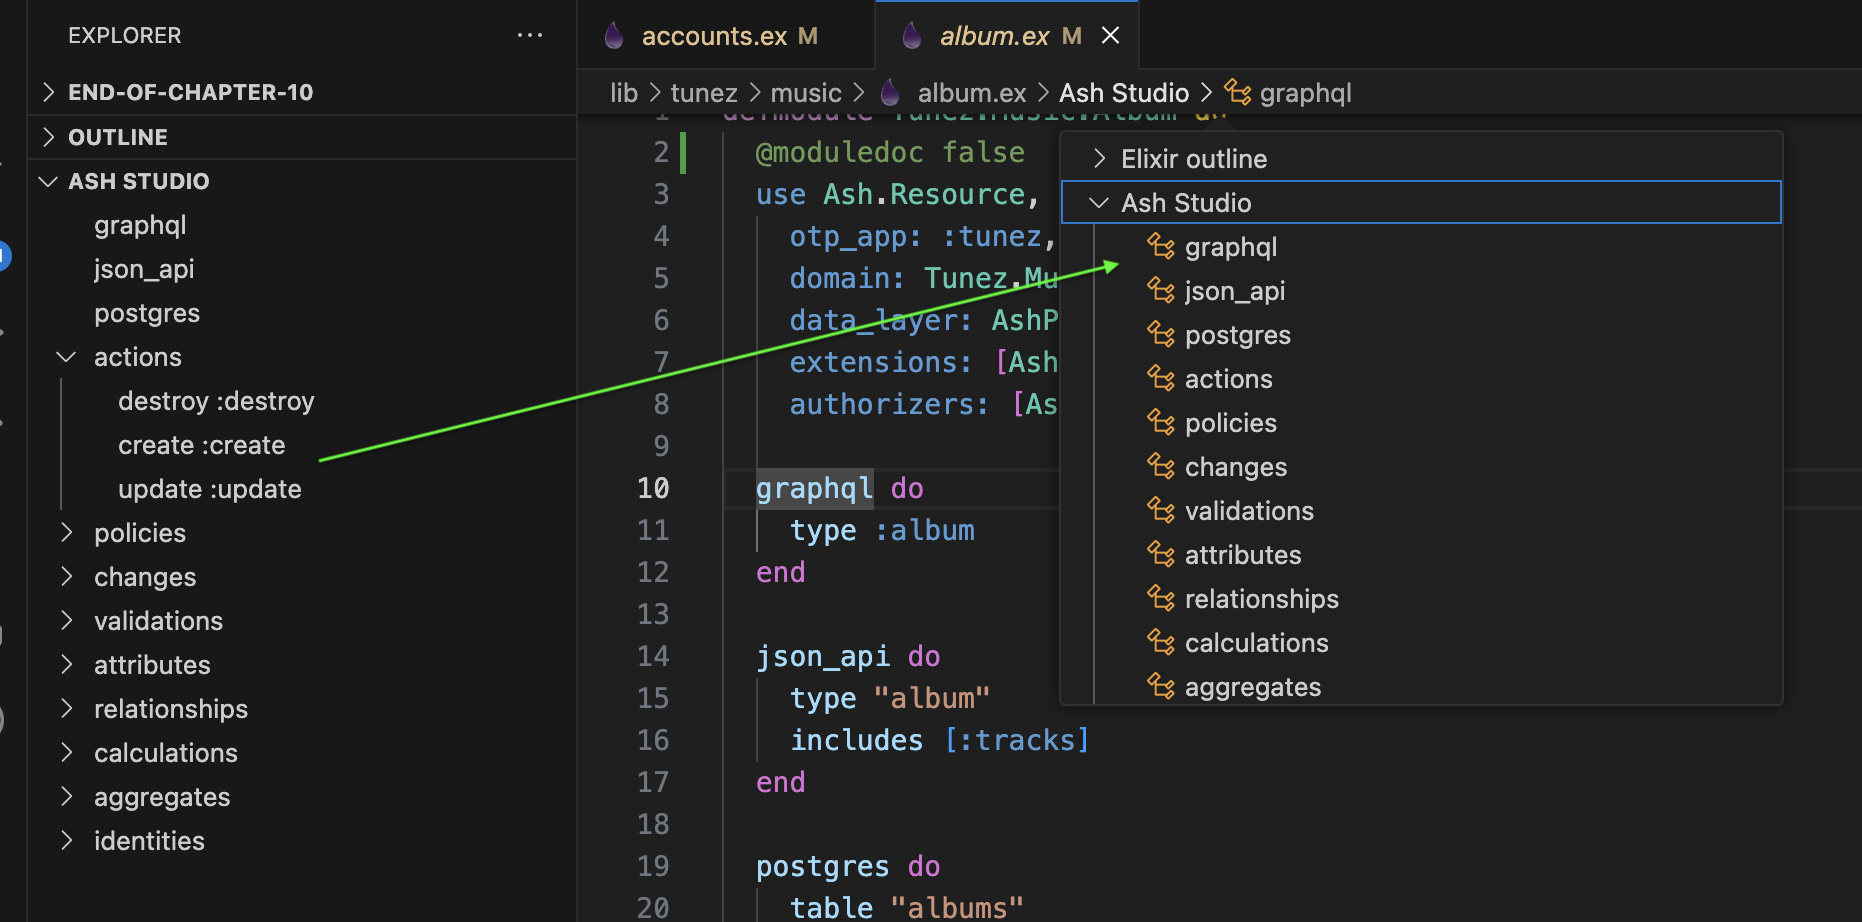This screenshot has width=1862, height=922.
Task: Click the Elixir drop icon before album.ex breadcrumb
Action: coord(890,93)
